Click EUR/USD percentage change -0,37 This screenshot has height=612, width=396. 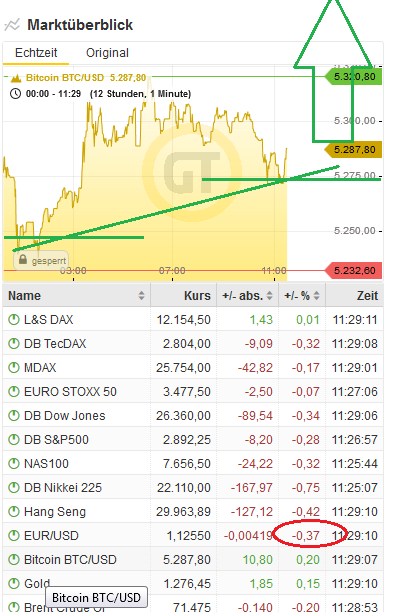pyautogui.click(x=305, y=536)
